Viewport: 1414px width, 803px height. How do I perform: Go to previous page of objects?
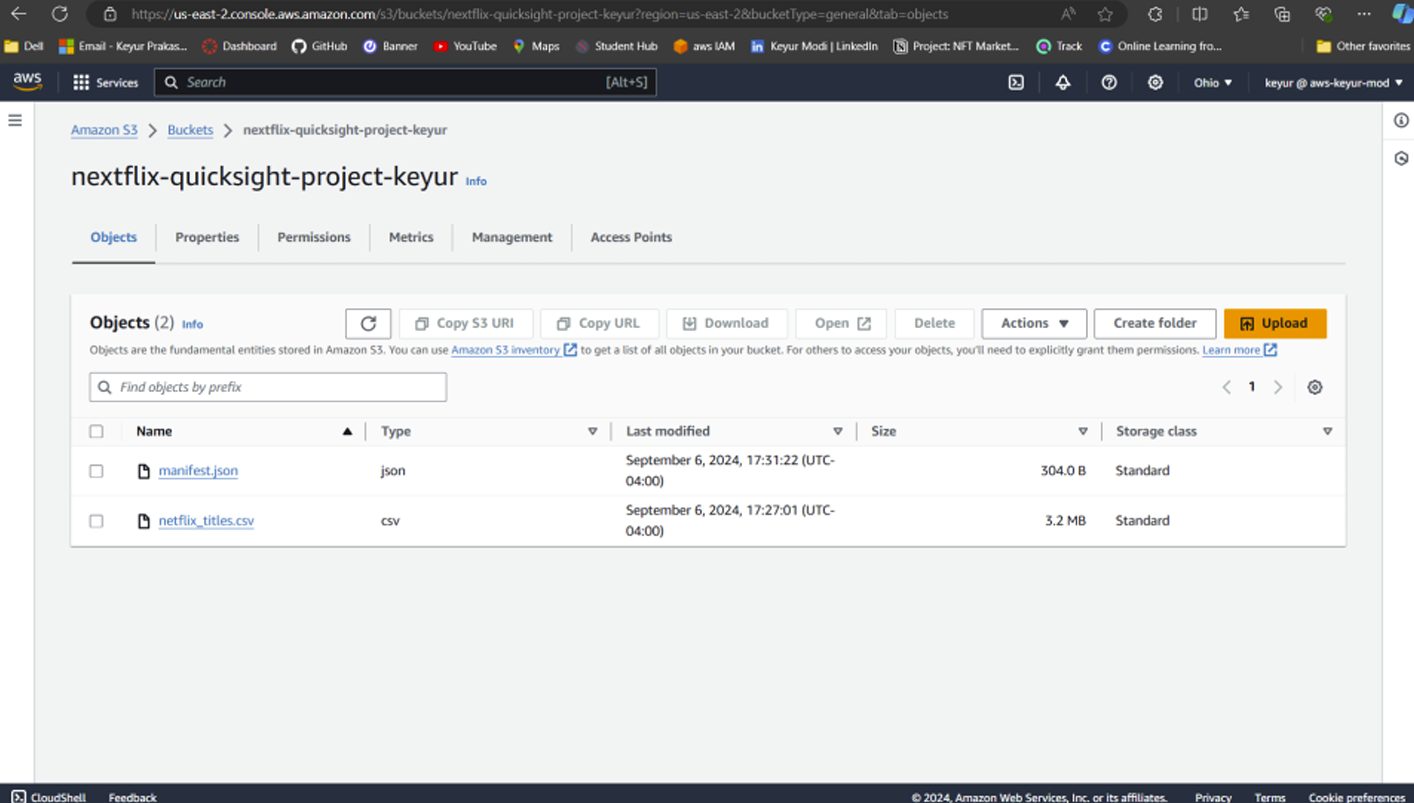pos(1226,387)
